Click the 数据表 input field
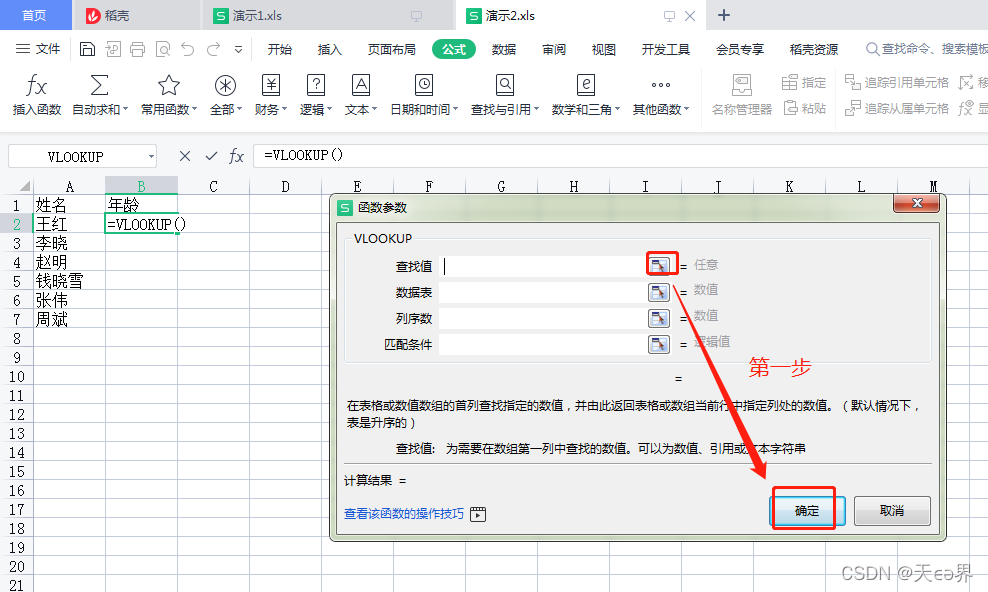 pos(542,292)
